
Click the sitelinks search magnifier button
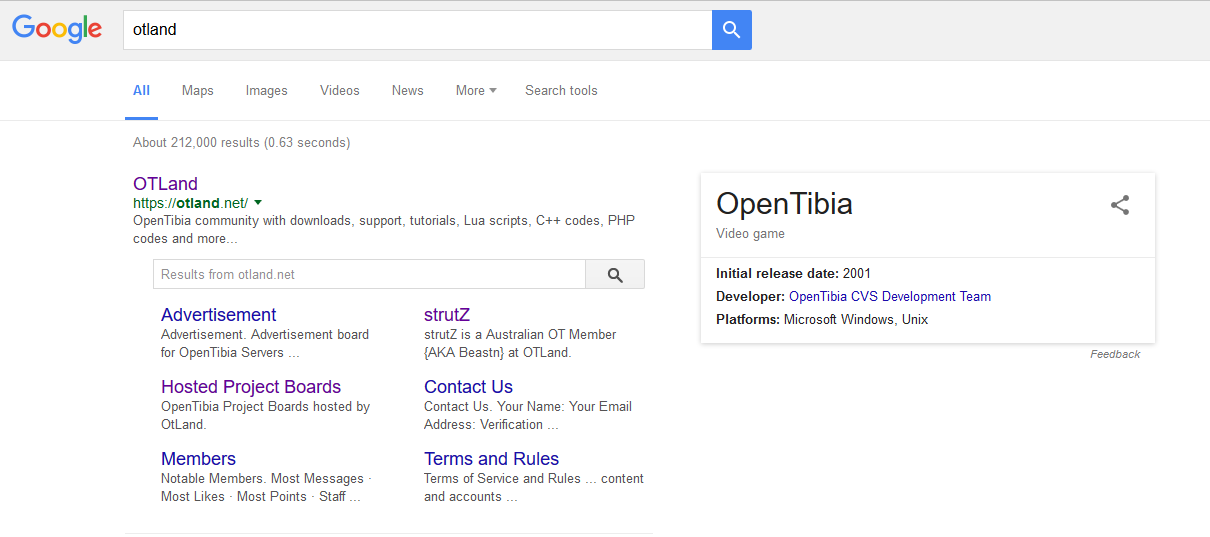pos(615,274)
